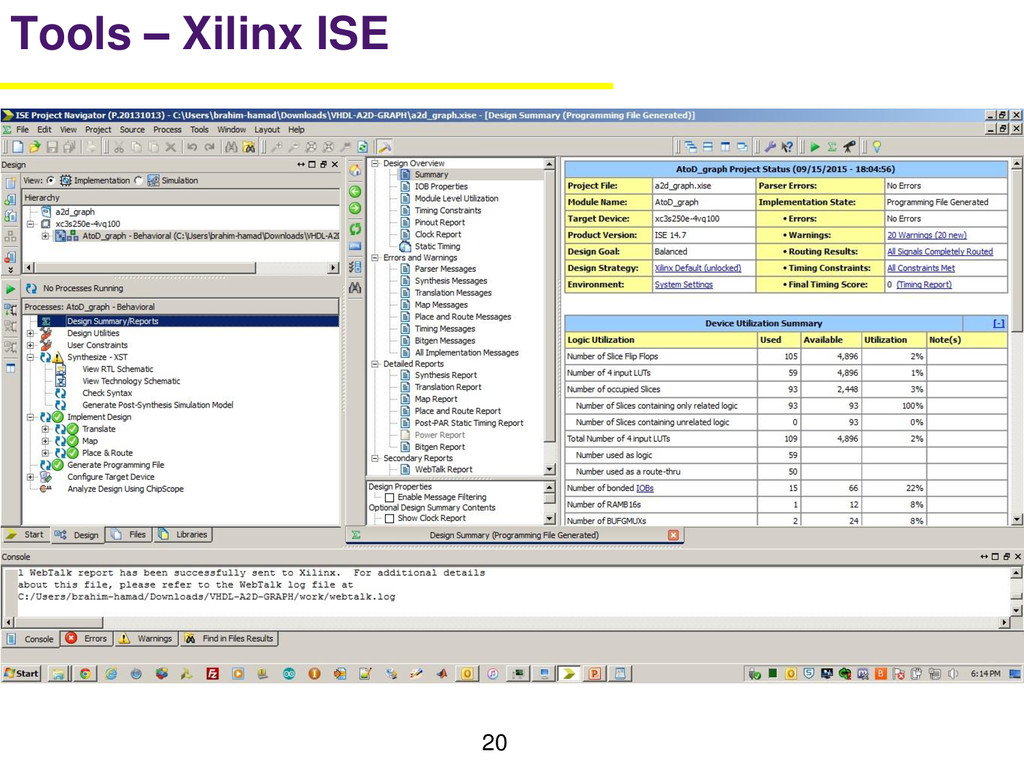
Task: Click the Hierarchy panel horizontal scrollbar
Action: coord(146,268)
